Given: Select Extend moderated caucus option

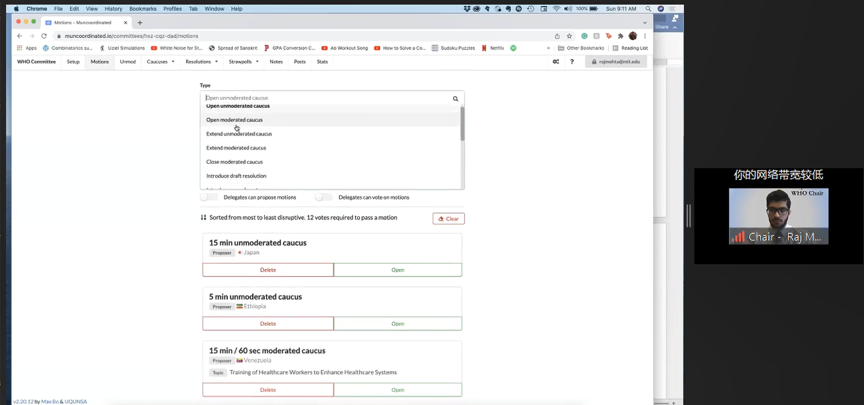Looking at the screenshot, I should click(330, 148).
